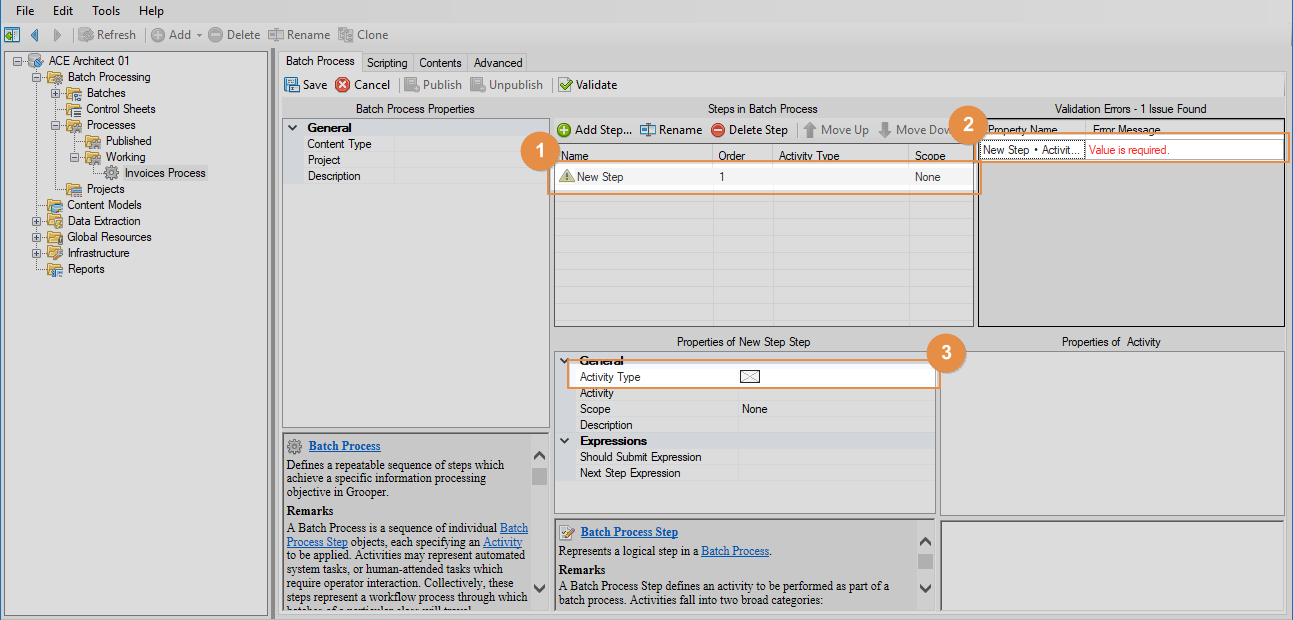Open the Activity link in help remarks
Image resolution: width=1293 pixels, height=620 pixels.
[x=502, y=542]
